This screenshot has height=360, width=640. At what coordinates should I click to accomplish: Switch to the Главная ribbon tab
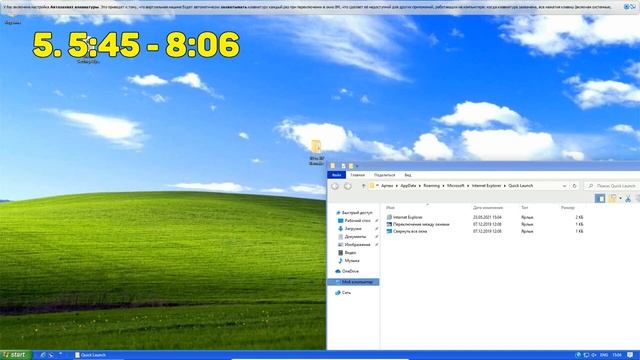(x=357, y=175)
